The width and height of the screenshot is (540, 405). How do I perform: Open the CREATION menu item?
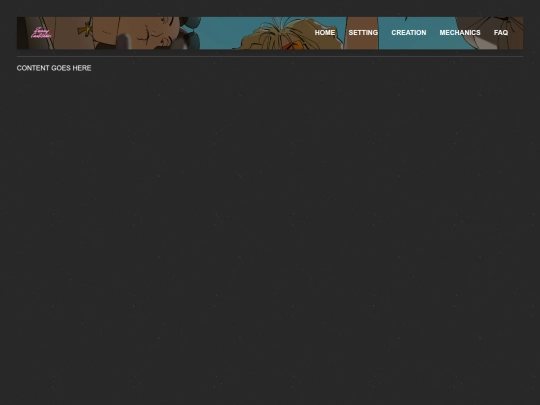409,33
